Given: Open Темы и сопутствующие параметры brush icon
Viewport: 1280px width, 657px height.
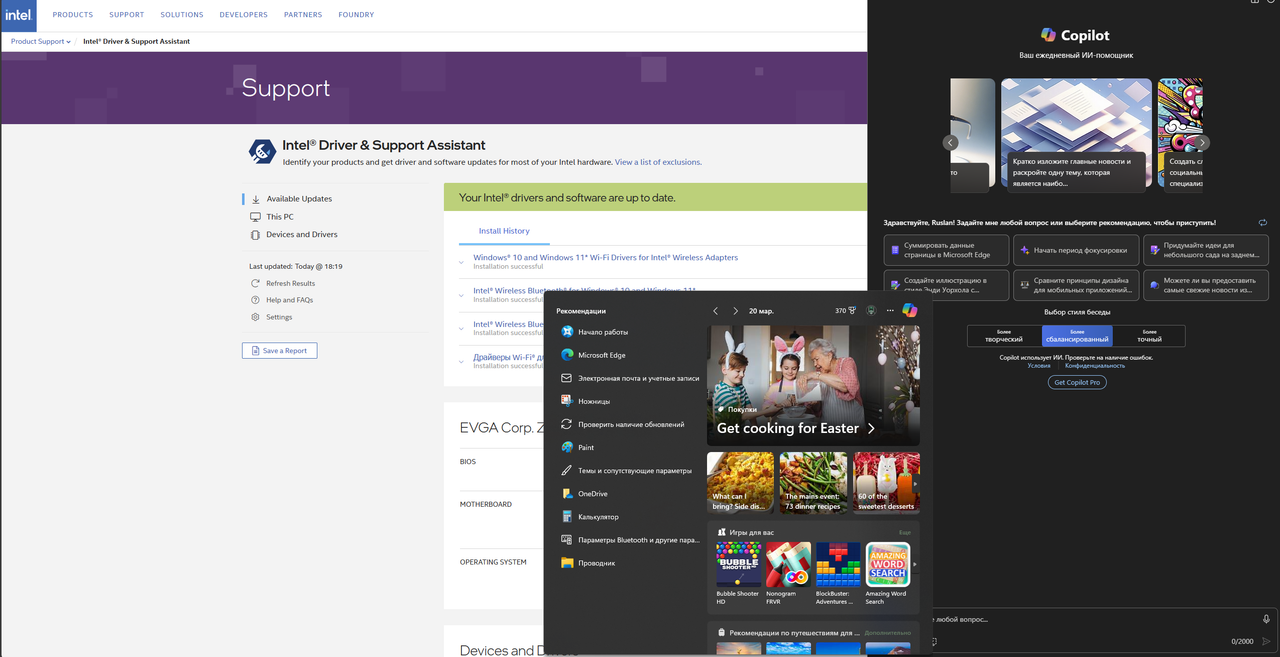Looking at the screenshot, I should pos(567,470).
